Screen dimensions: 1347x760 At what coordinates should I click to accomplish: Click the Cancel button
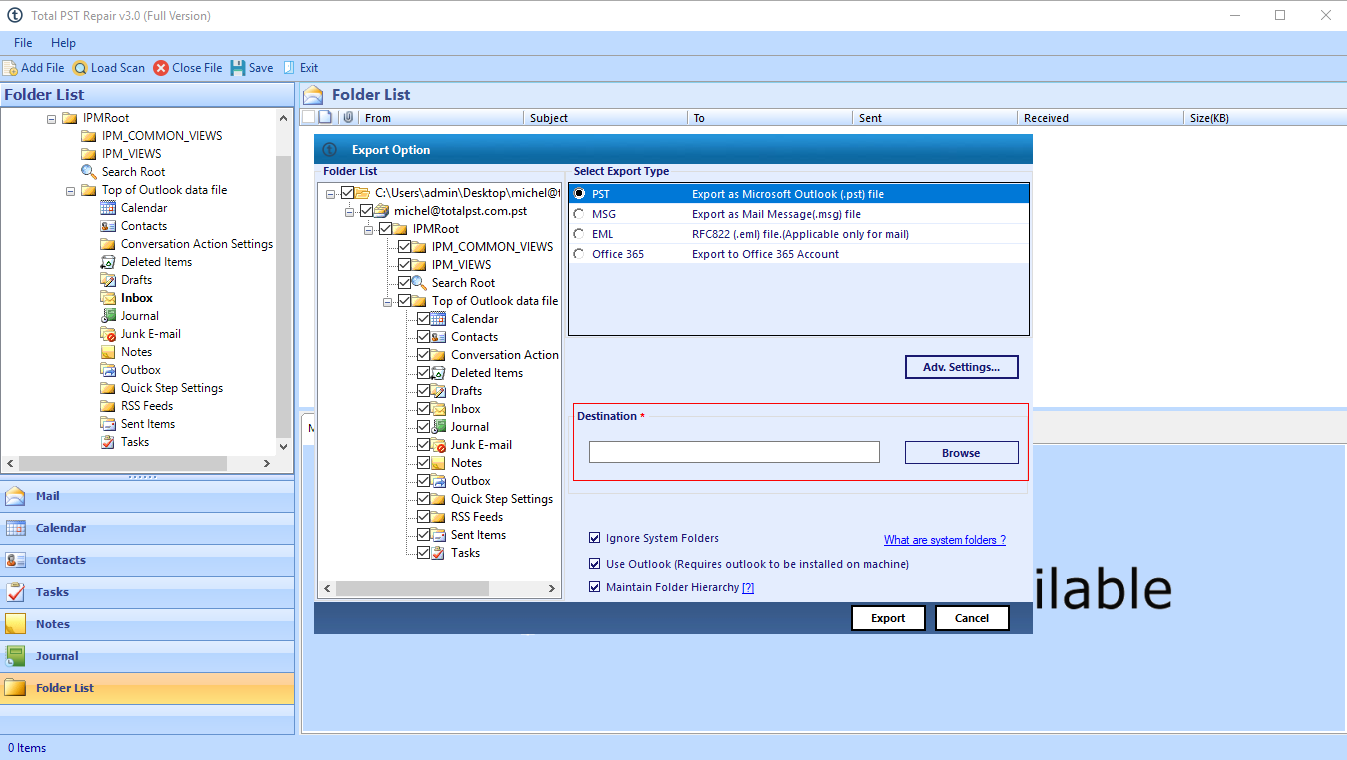(972, 618)
